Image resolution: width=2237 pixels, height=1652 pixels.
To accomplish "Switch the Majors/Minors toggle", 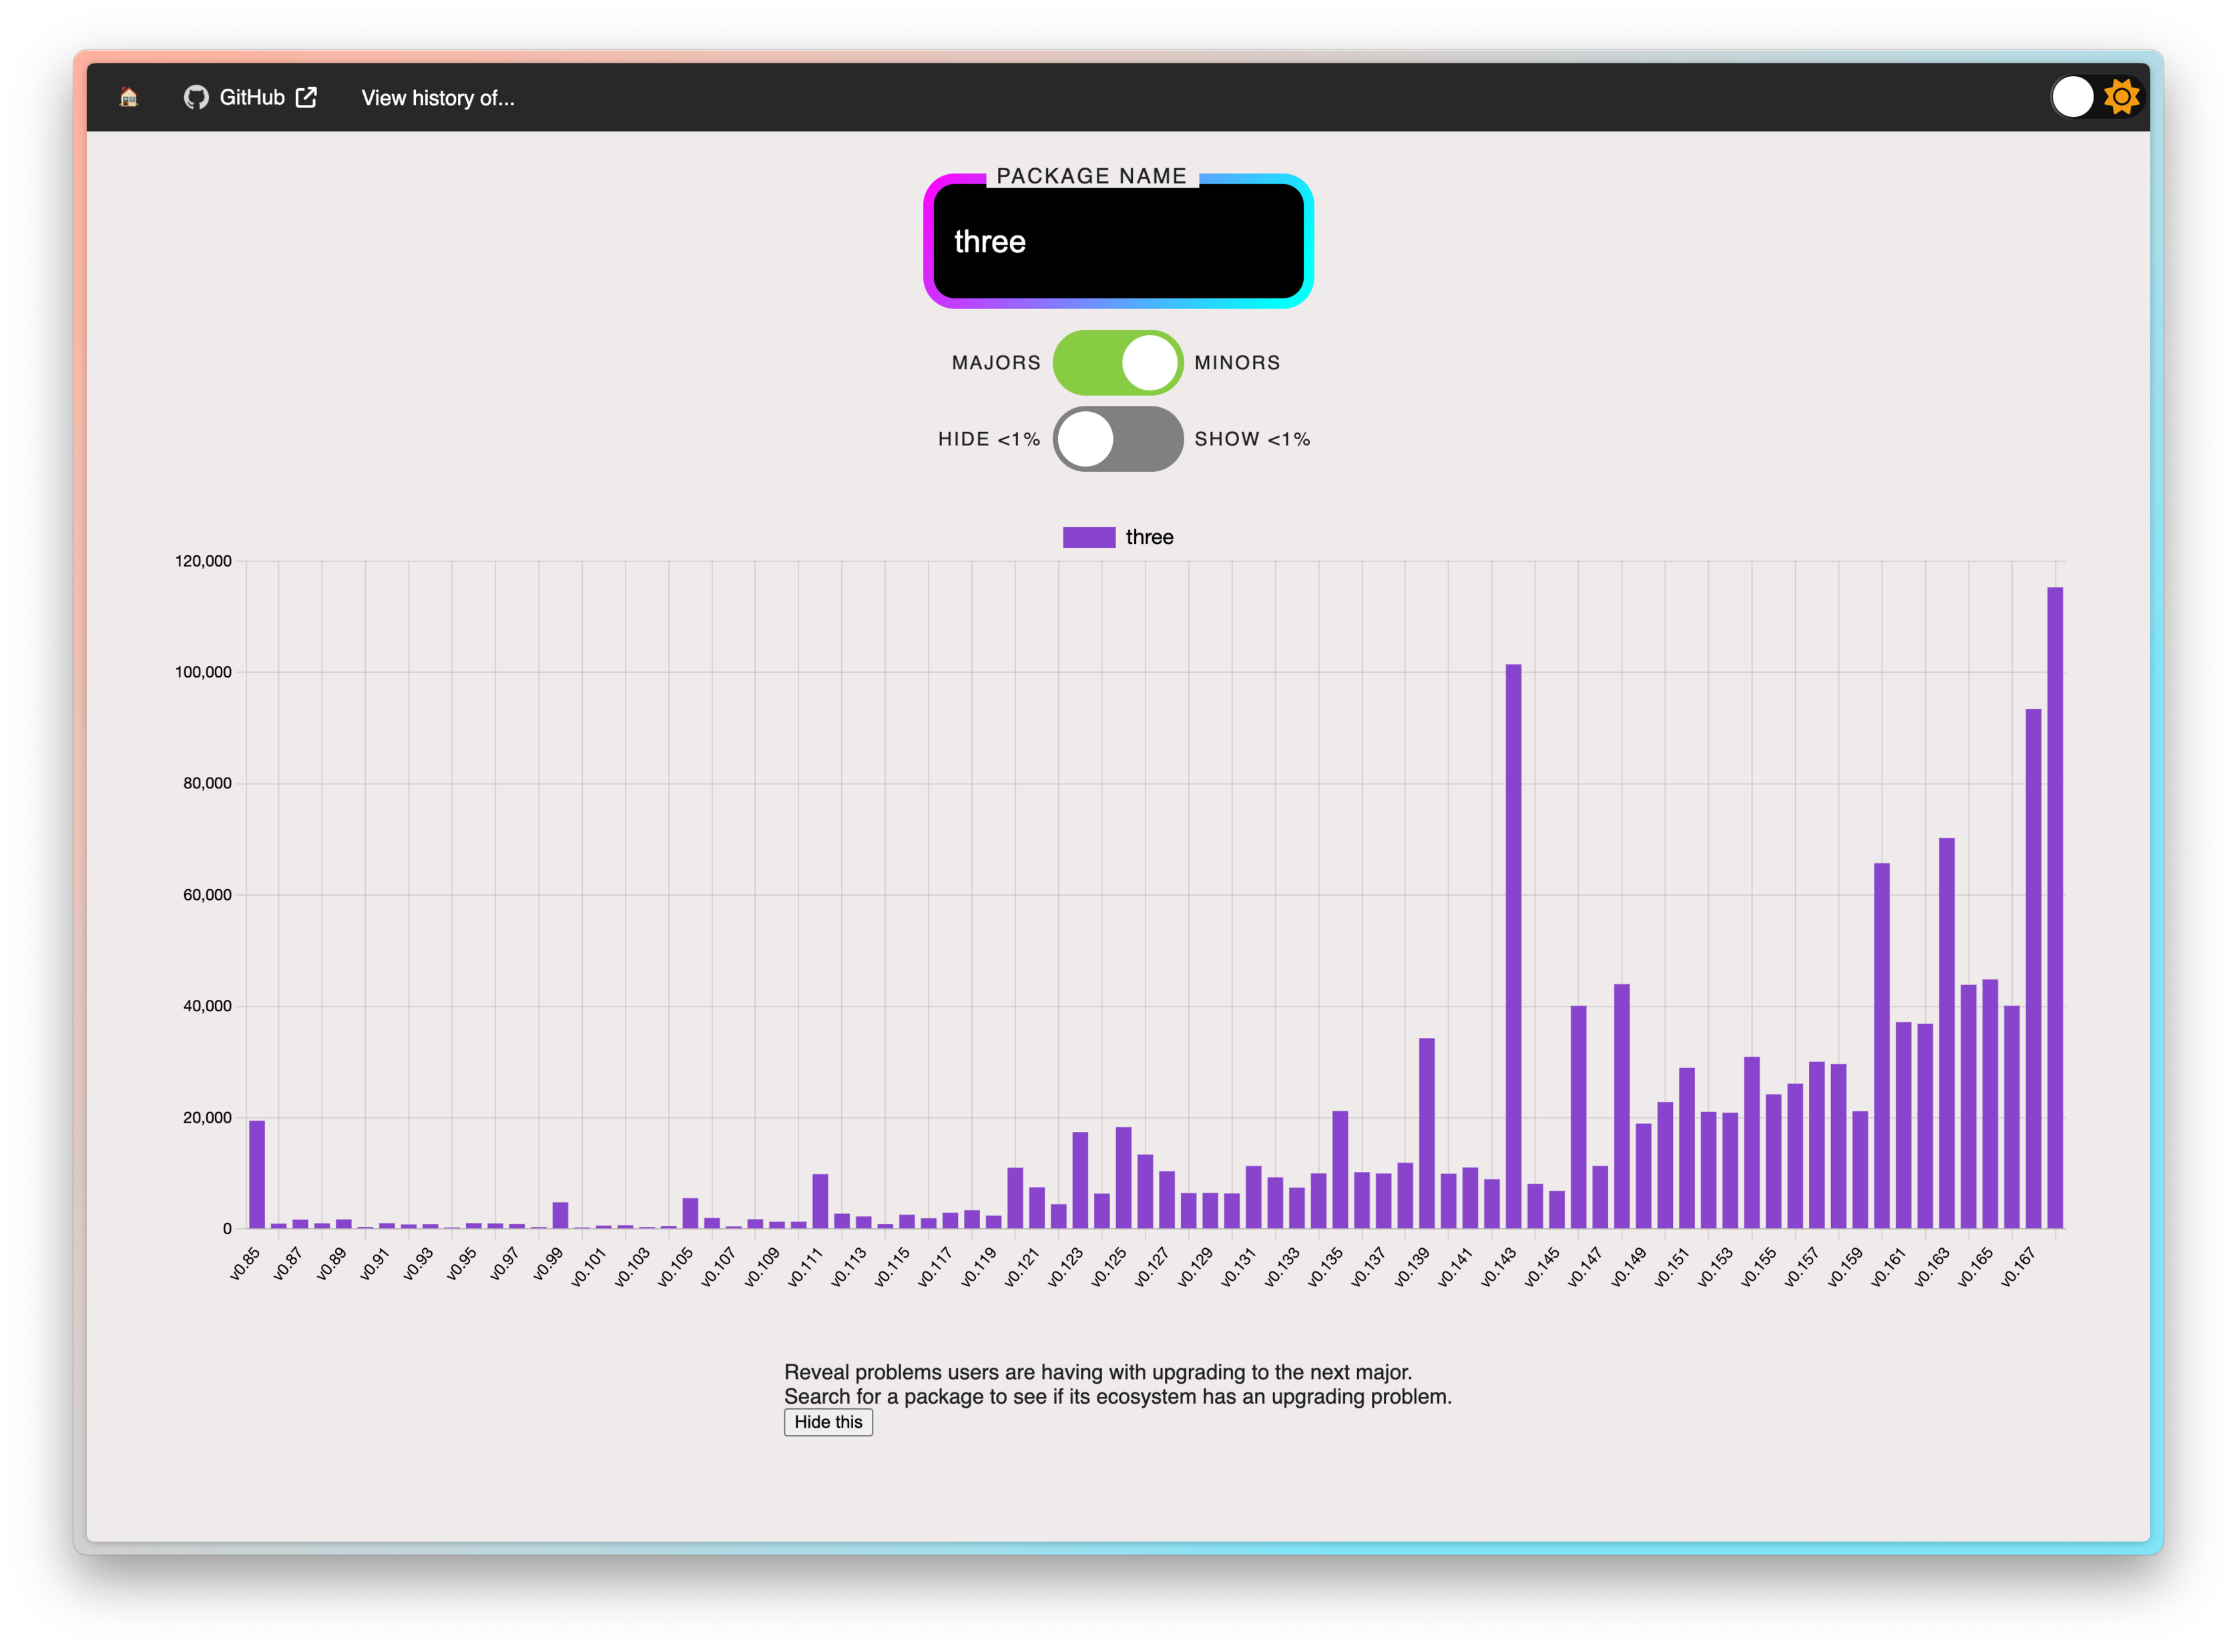I will pyautogui.click(x=1117, y=362).
